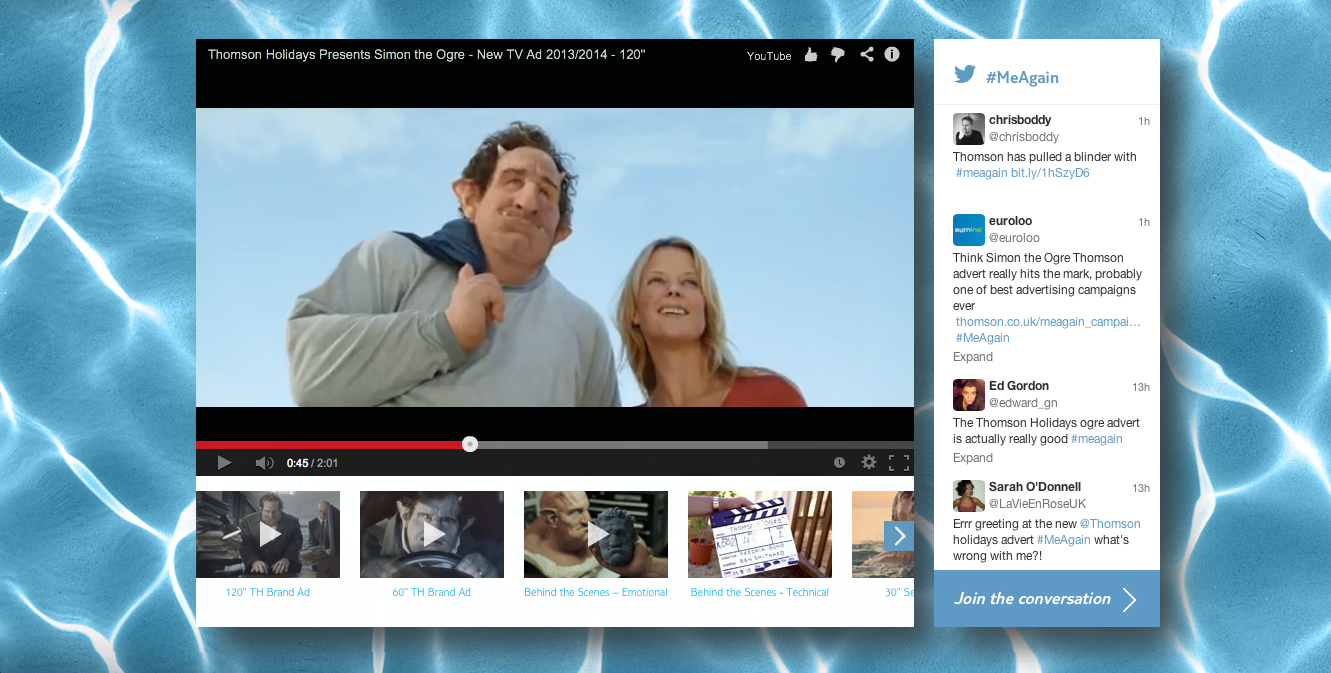Open the share video icon

tap(866, 55)
